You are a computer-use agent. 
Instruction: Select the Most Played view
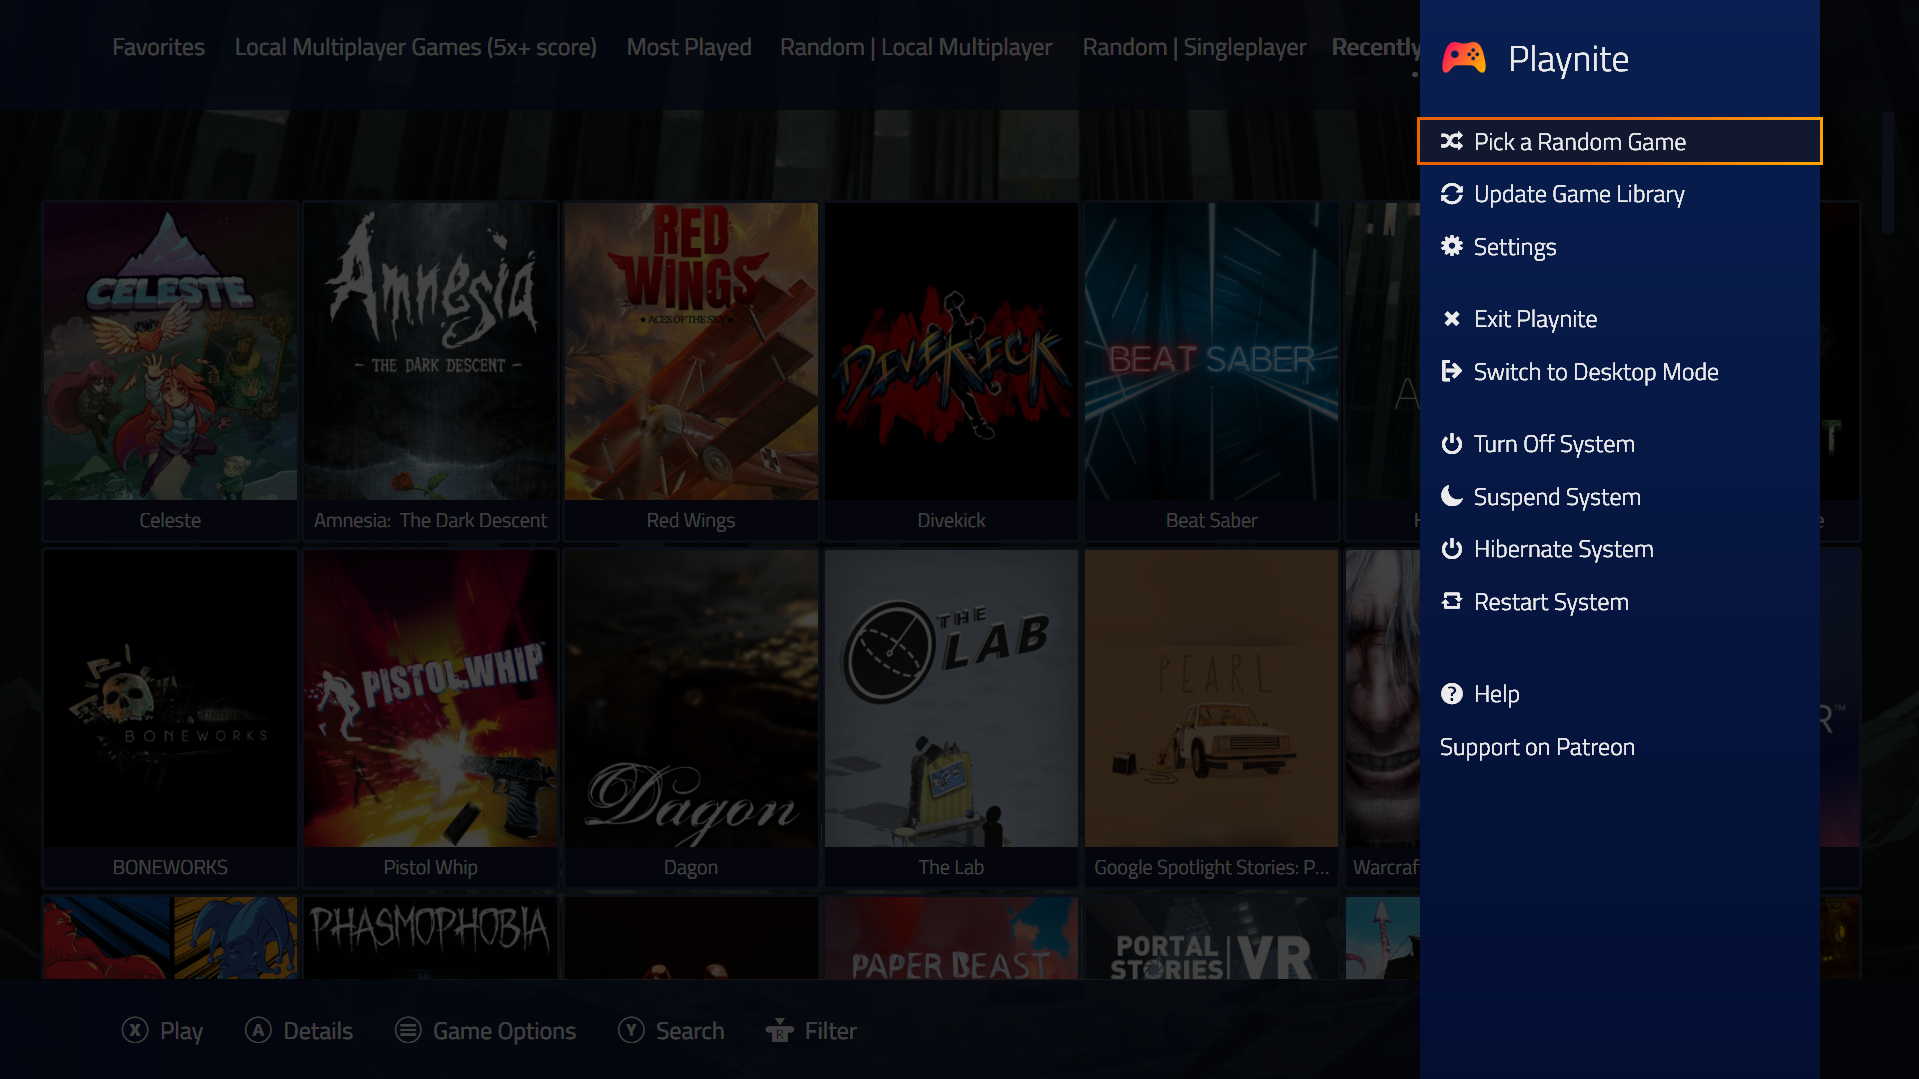pos(688,46)
